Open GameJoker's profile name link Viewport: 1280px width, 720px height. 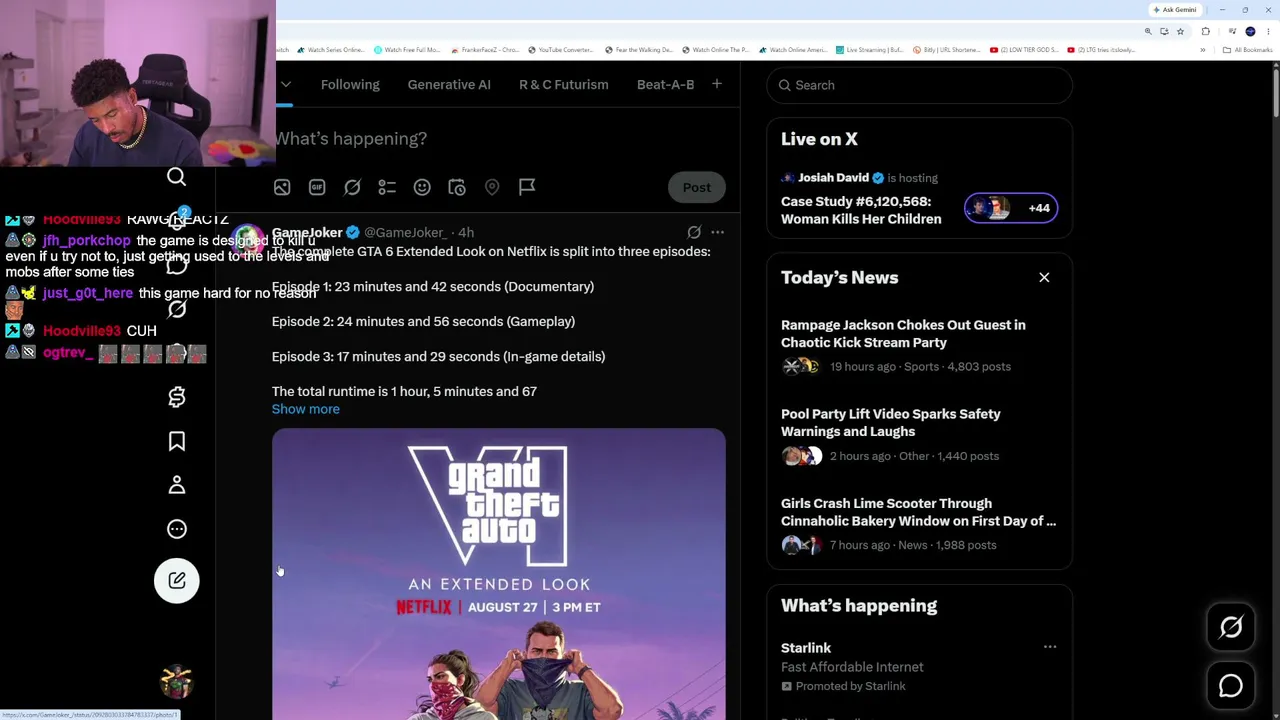[307, 233]
